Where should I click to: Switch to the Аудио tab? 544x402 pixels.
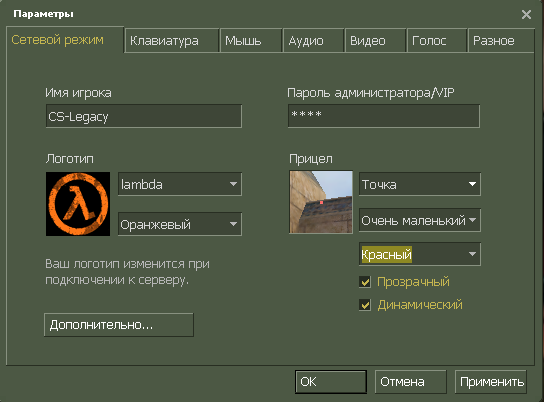(313, 41)
